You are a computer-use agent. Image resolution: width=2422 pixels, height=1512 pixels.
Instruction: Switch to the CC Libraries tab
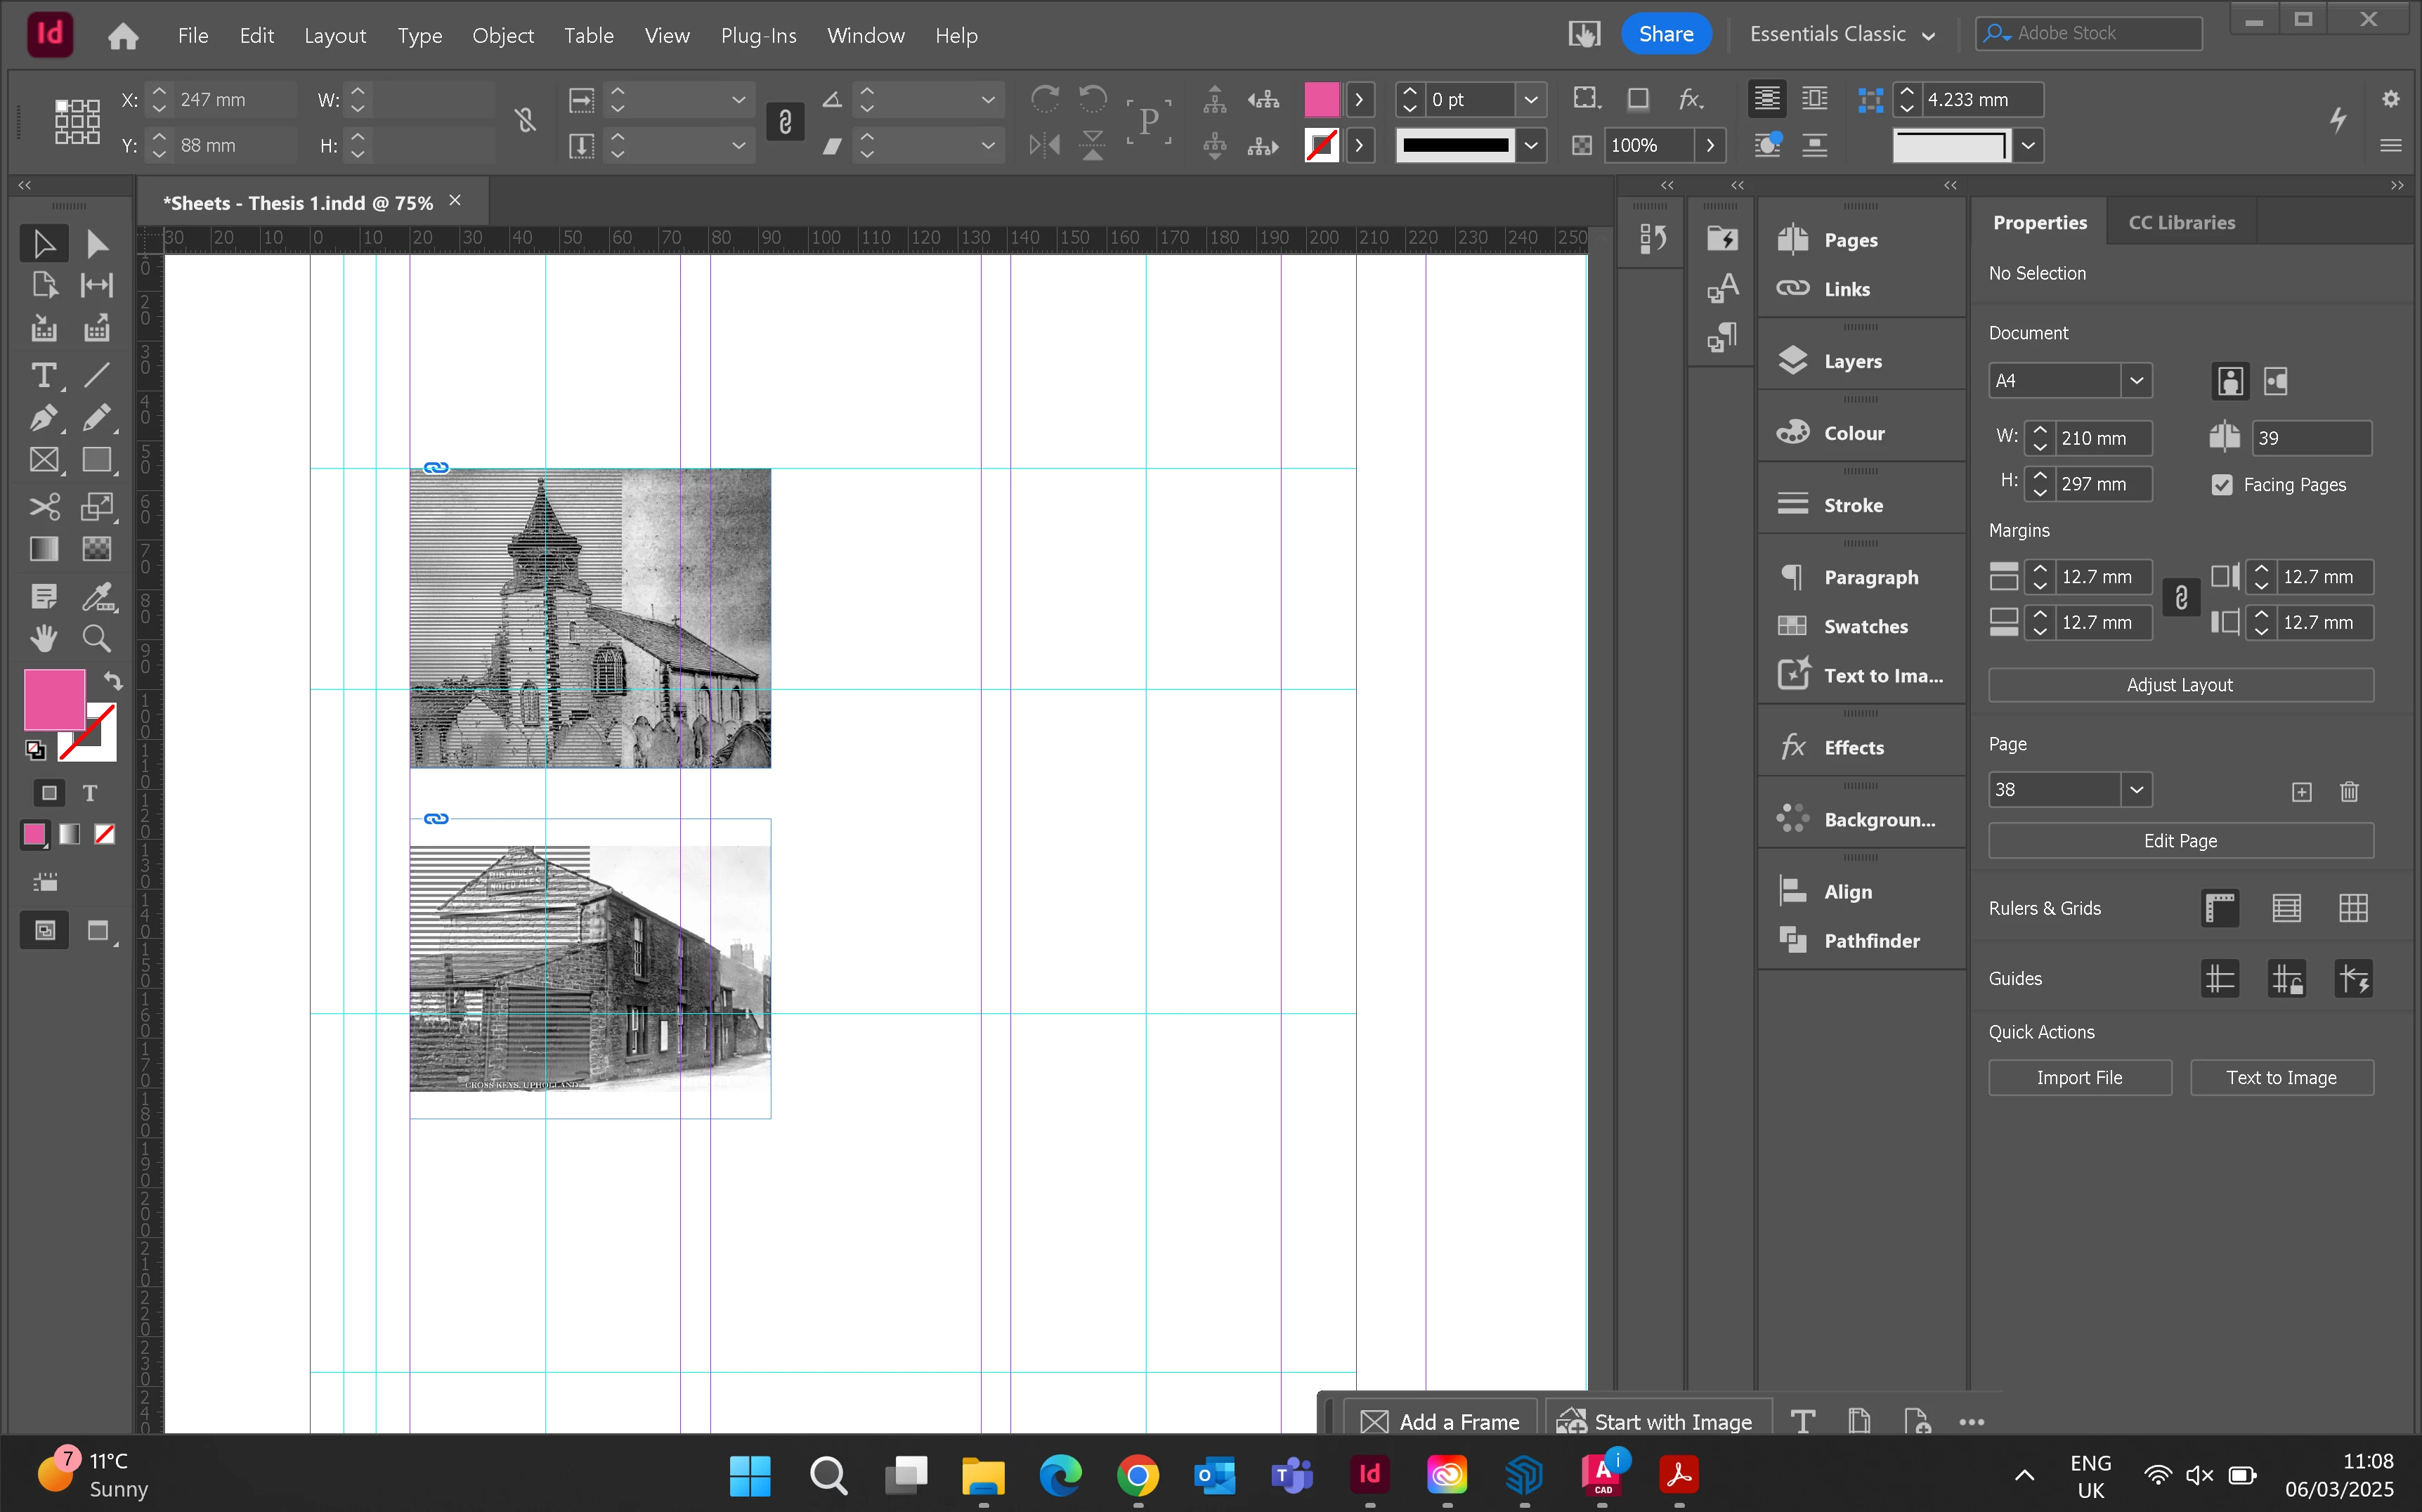pyautogui.click(x=2180, y=222)
